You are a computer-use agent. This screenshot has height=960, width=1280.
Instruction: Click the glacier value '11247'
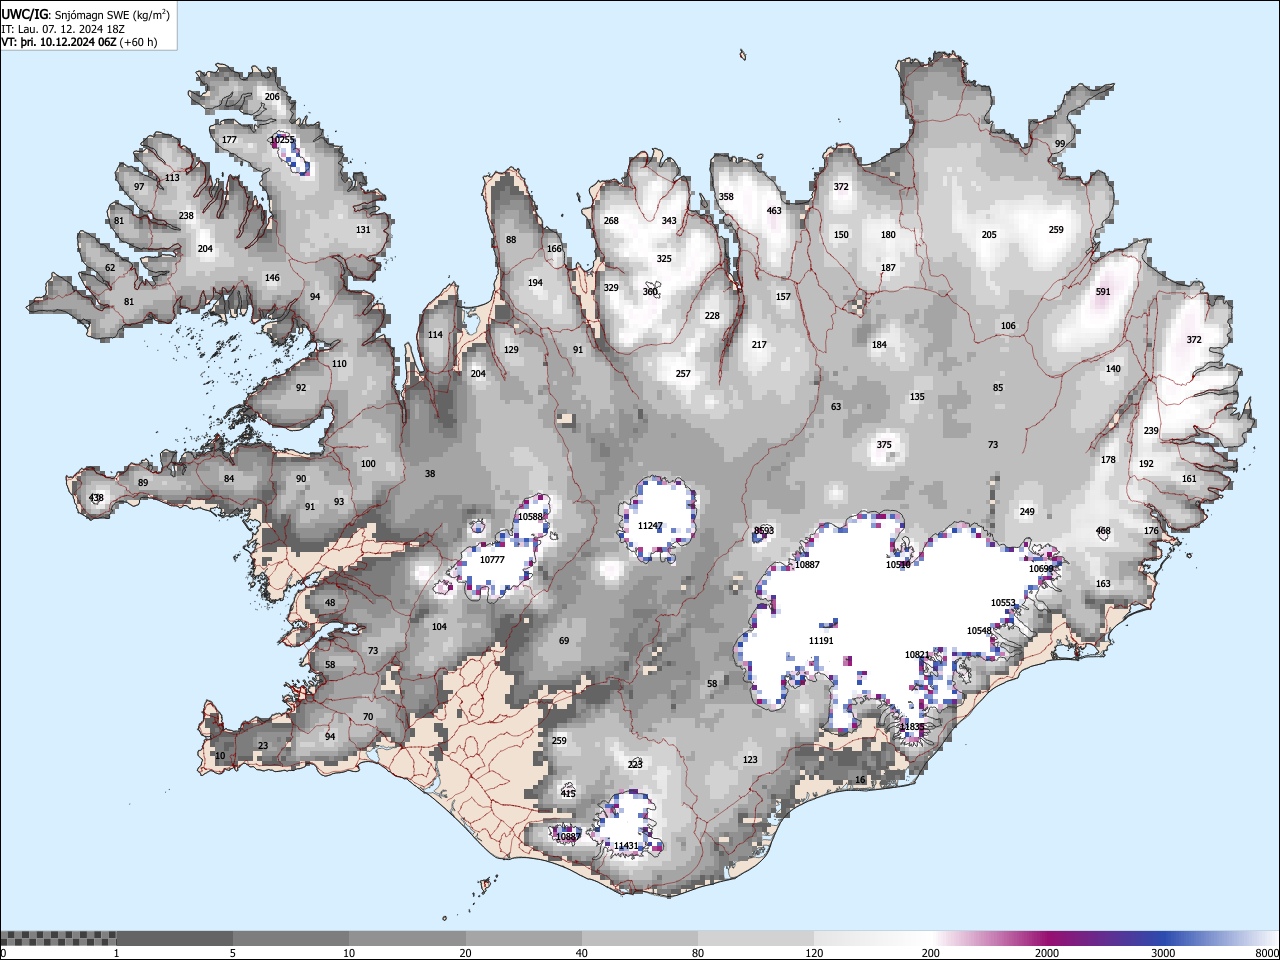[650, 526]
